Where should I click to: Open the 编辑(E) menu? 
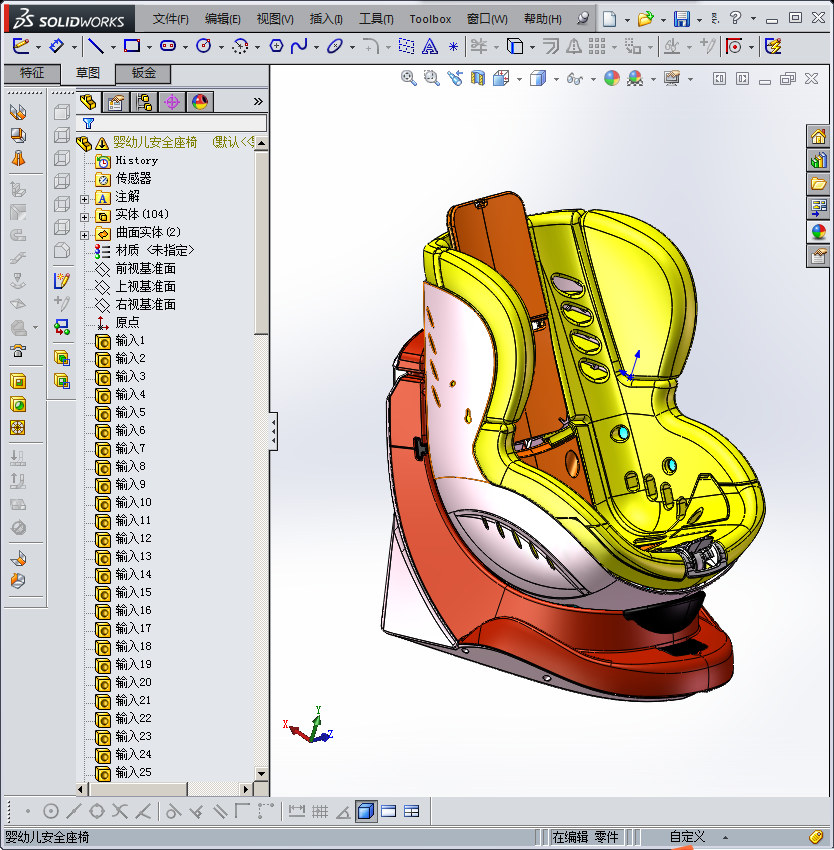click(222, 19)
